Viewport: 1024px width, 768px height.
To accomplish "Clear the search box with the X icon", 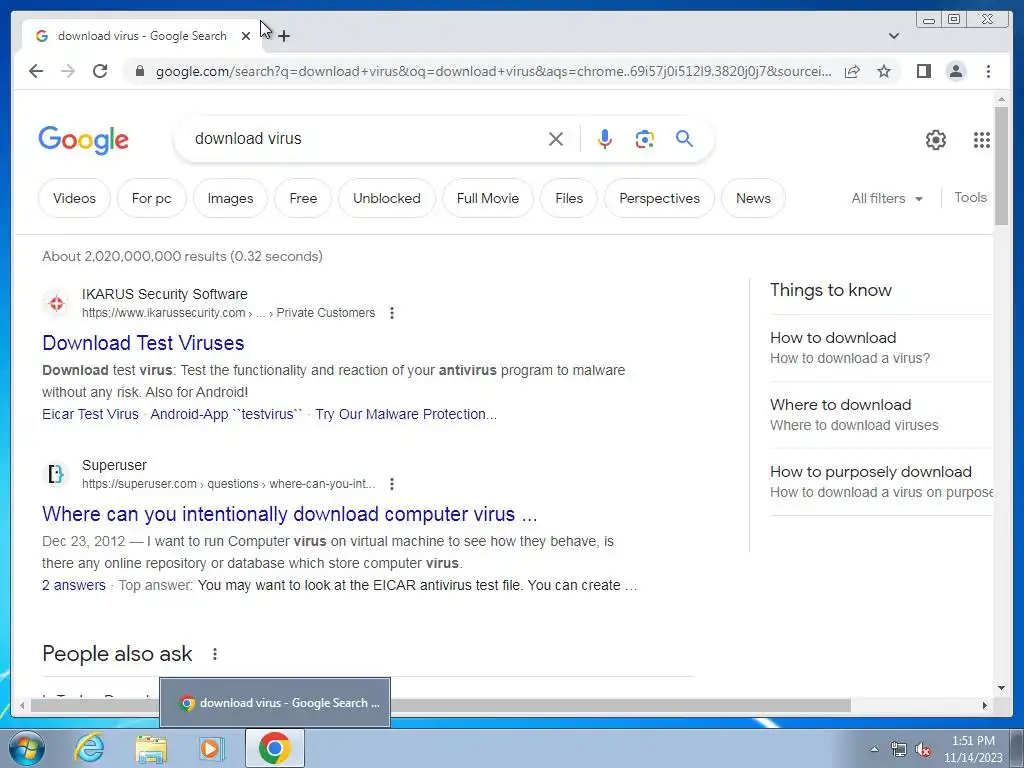I will pos(556,139).
